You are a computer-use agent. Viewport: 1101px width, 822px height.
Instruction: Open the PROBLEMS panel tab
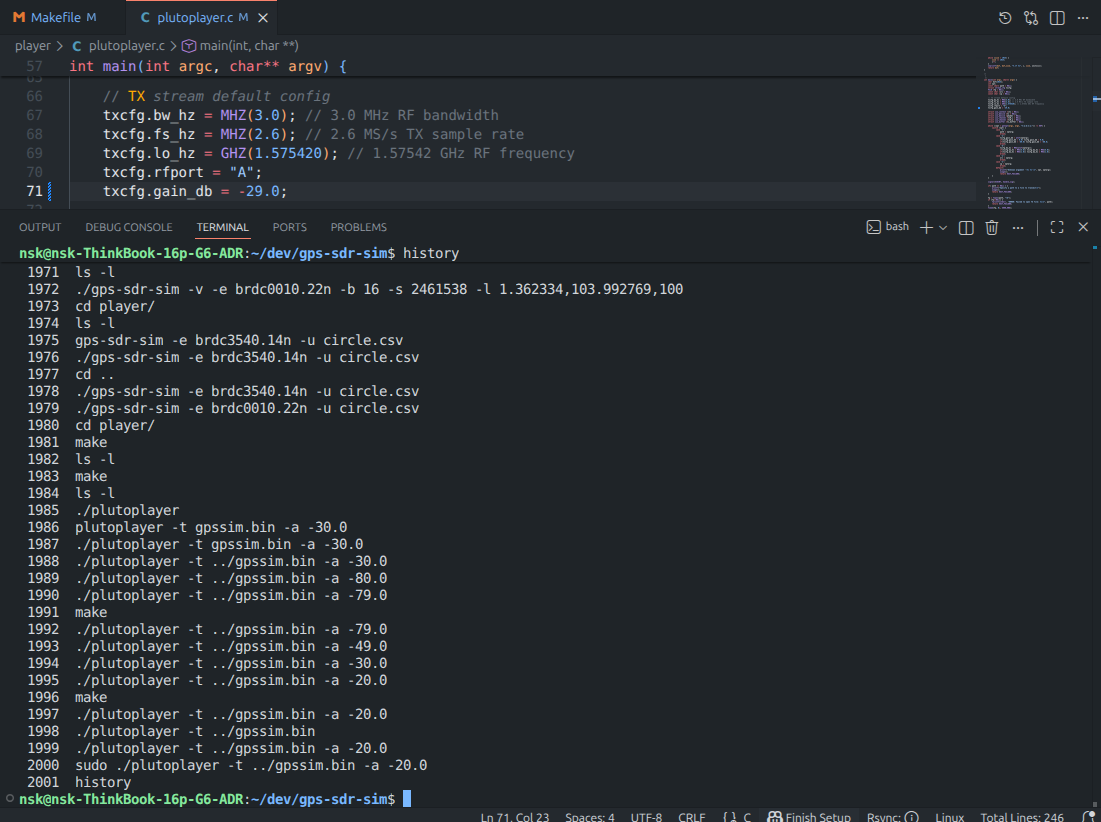click(358, 227)
